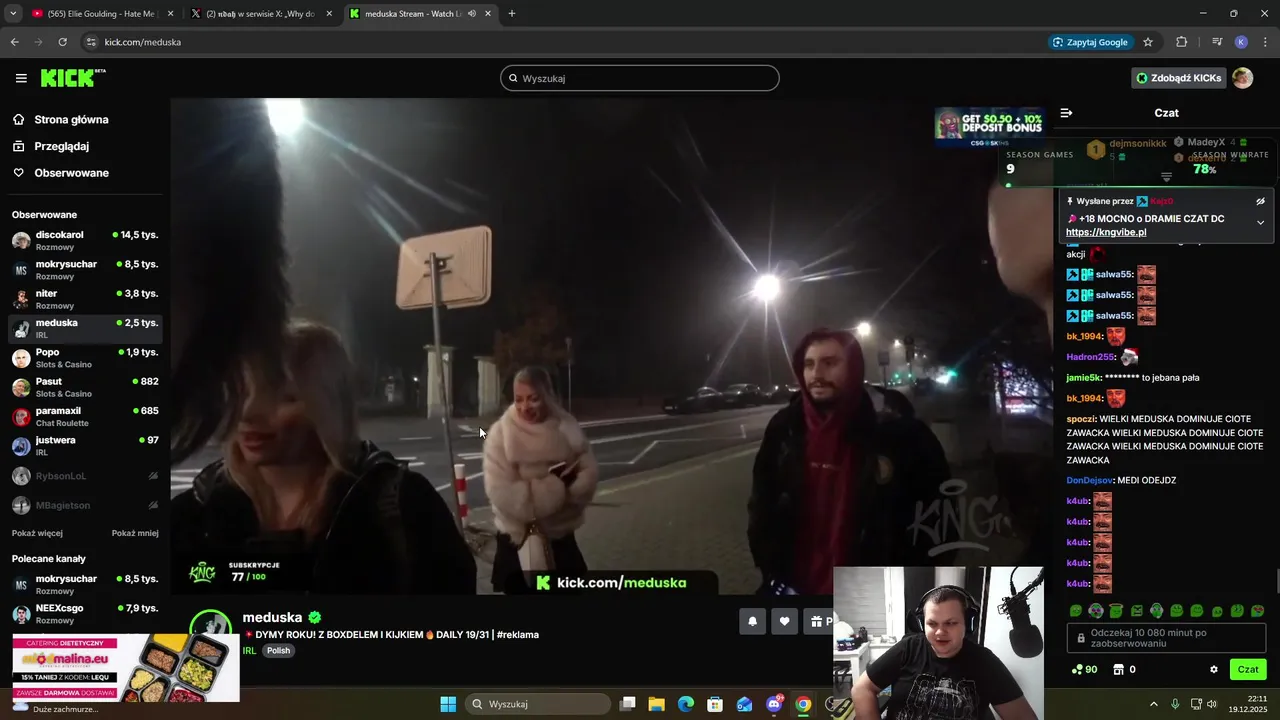Image resolution: width=1280 pixels, height=720 pixels.
Task: Show hidden system tray icons
Action: pyautogui.click(x=1153, y=704)
